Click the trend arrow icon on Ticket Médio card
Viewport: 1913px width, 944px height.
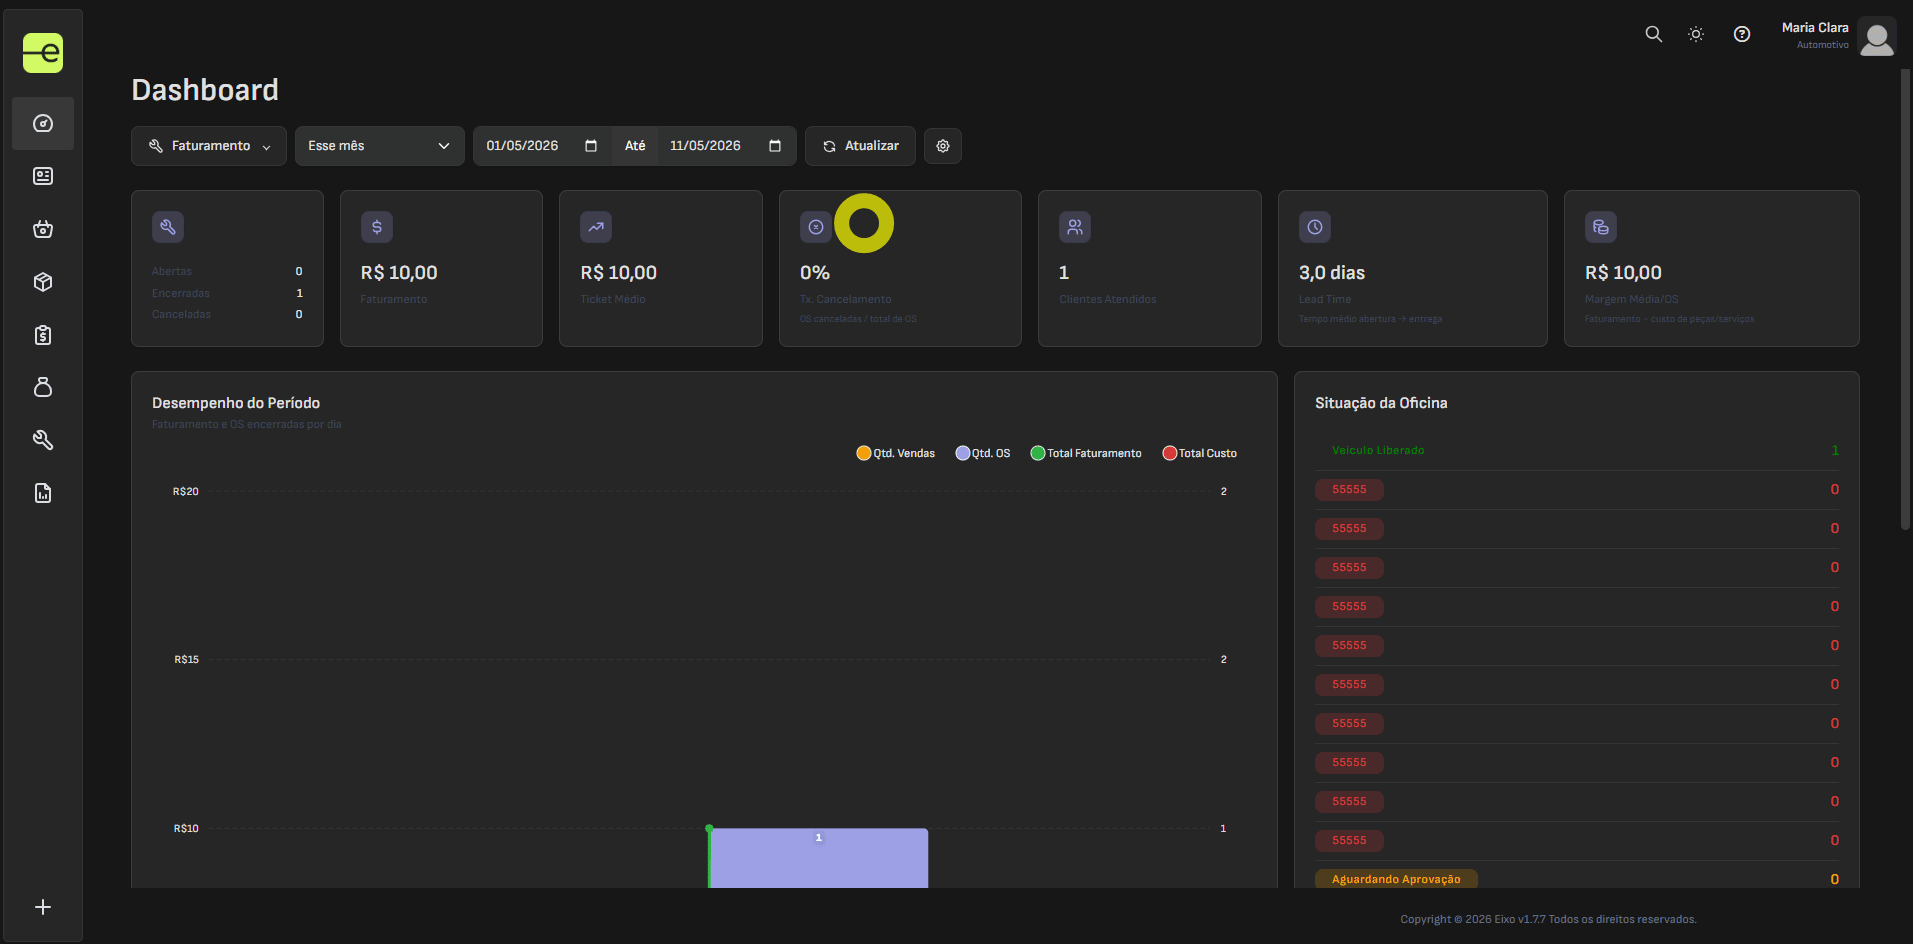[x=596, y=227]
